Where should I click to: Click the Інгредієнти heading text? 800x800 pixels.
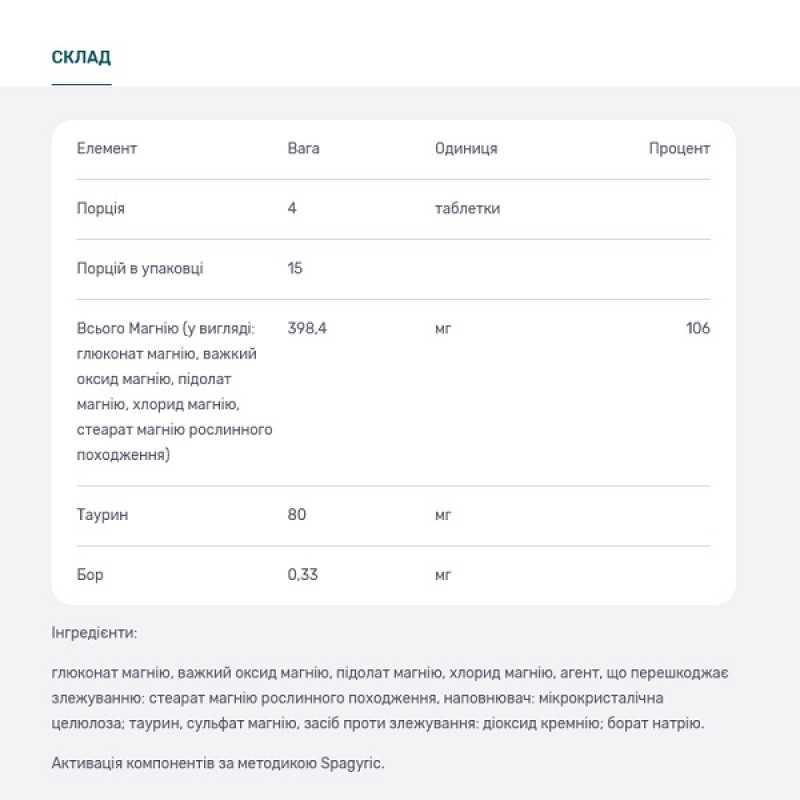tap(94, 633)
